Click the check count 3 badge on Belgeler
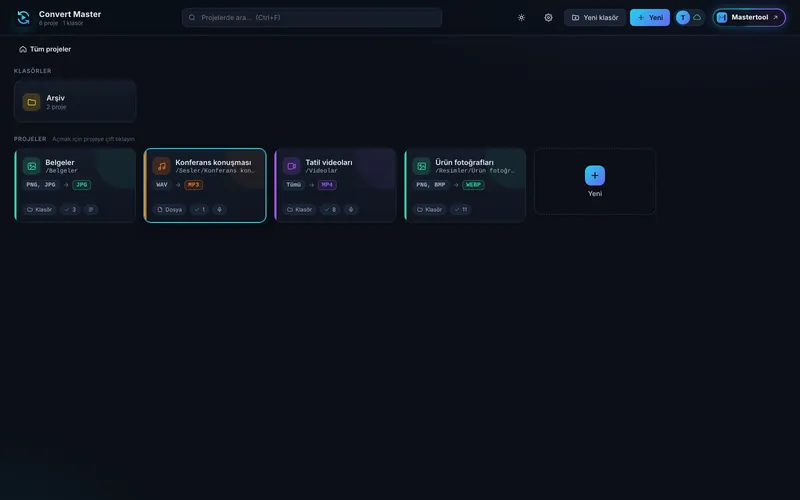The width and height of the screenshot is (800, 500). point(70,209)
